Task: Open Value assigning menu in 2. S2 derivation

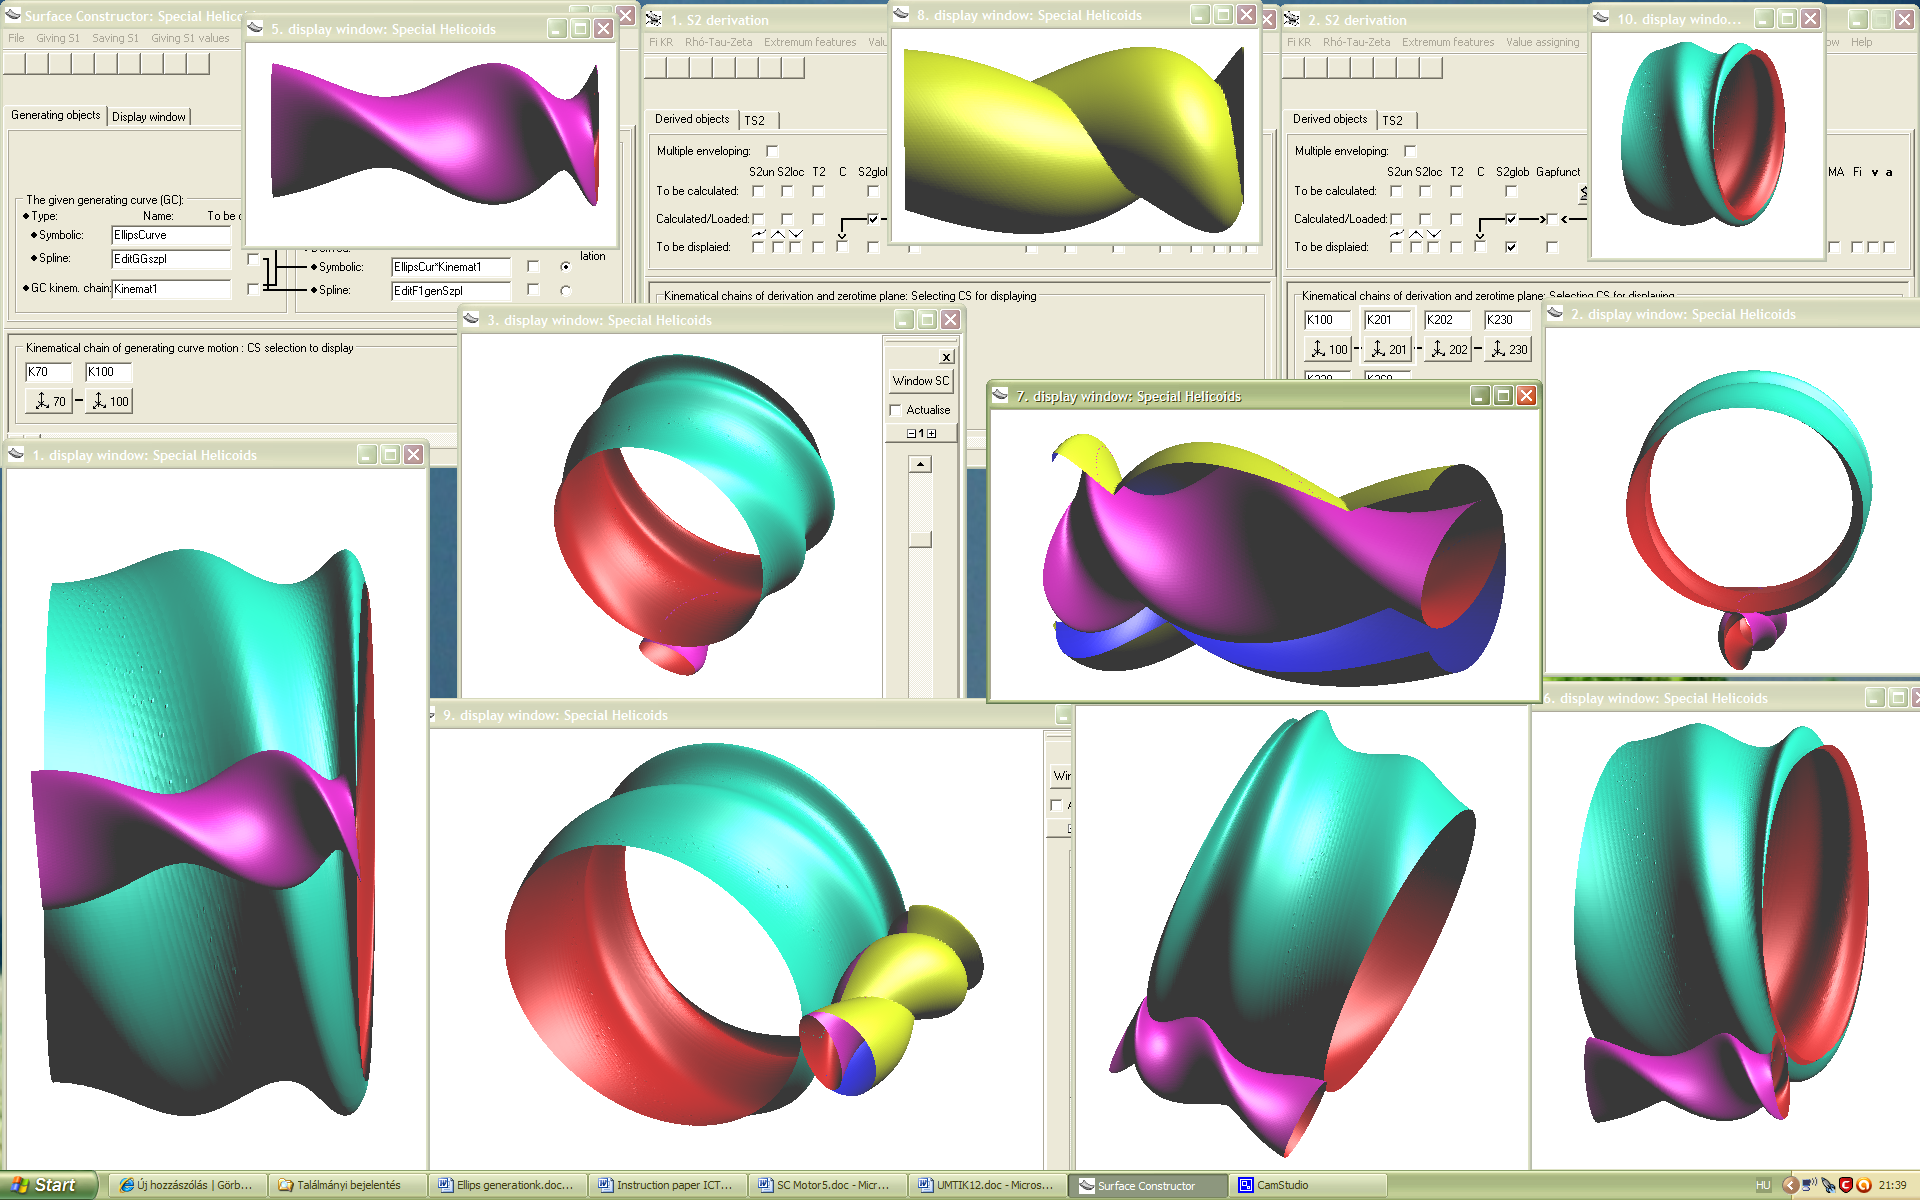Action: (1542, 42)
